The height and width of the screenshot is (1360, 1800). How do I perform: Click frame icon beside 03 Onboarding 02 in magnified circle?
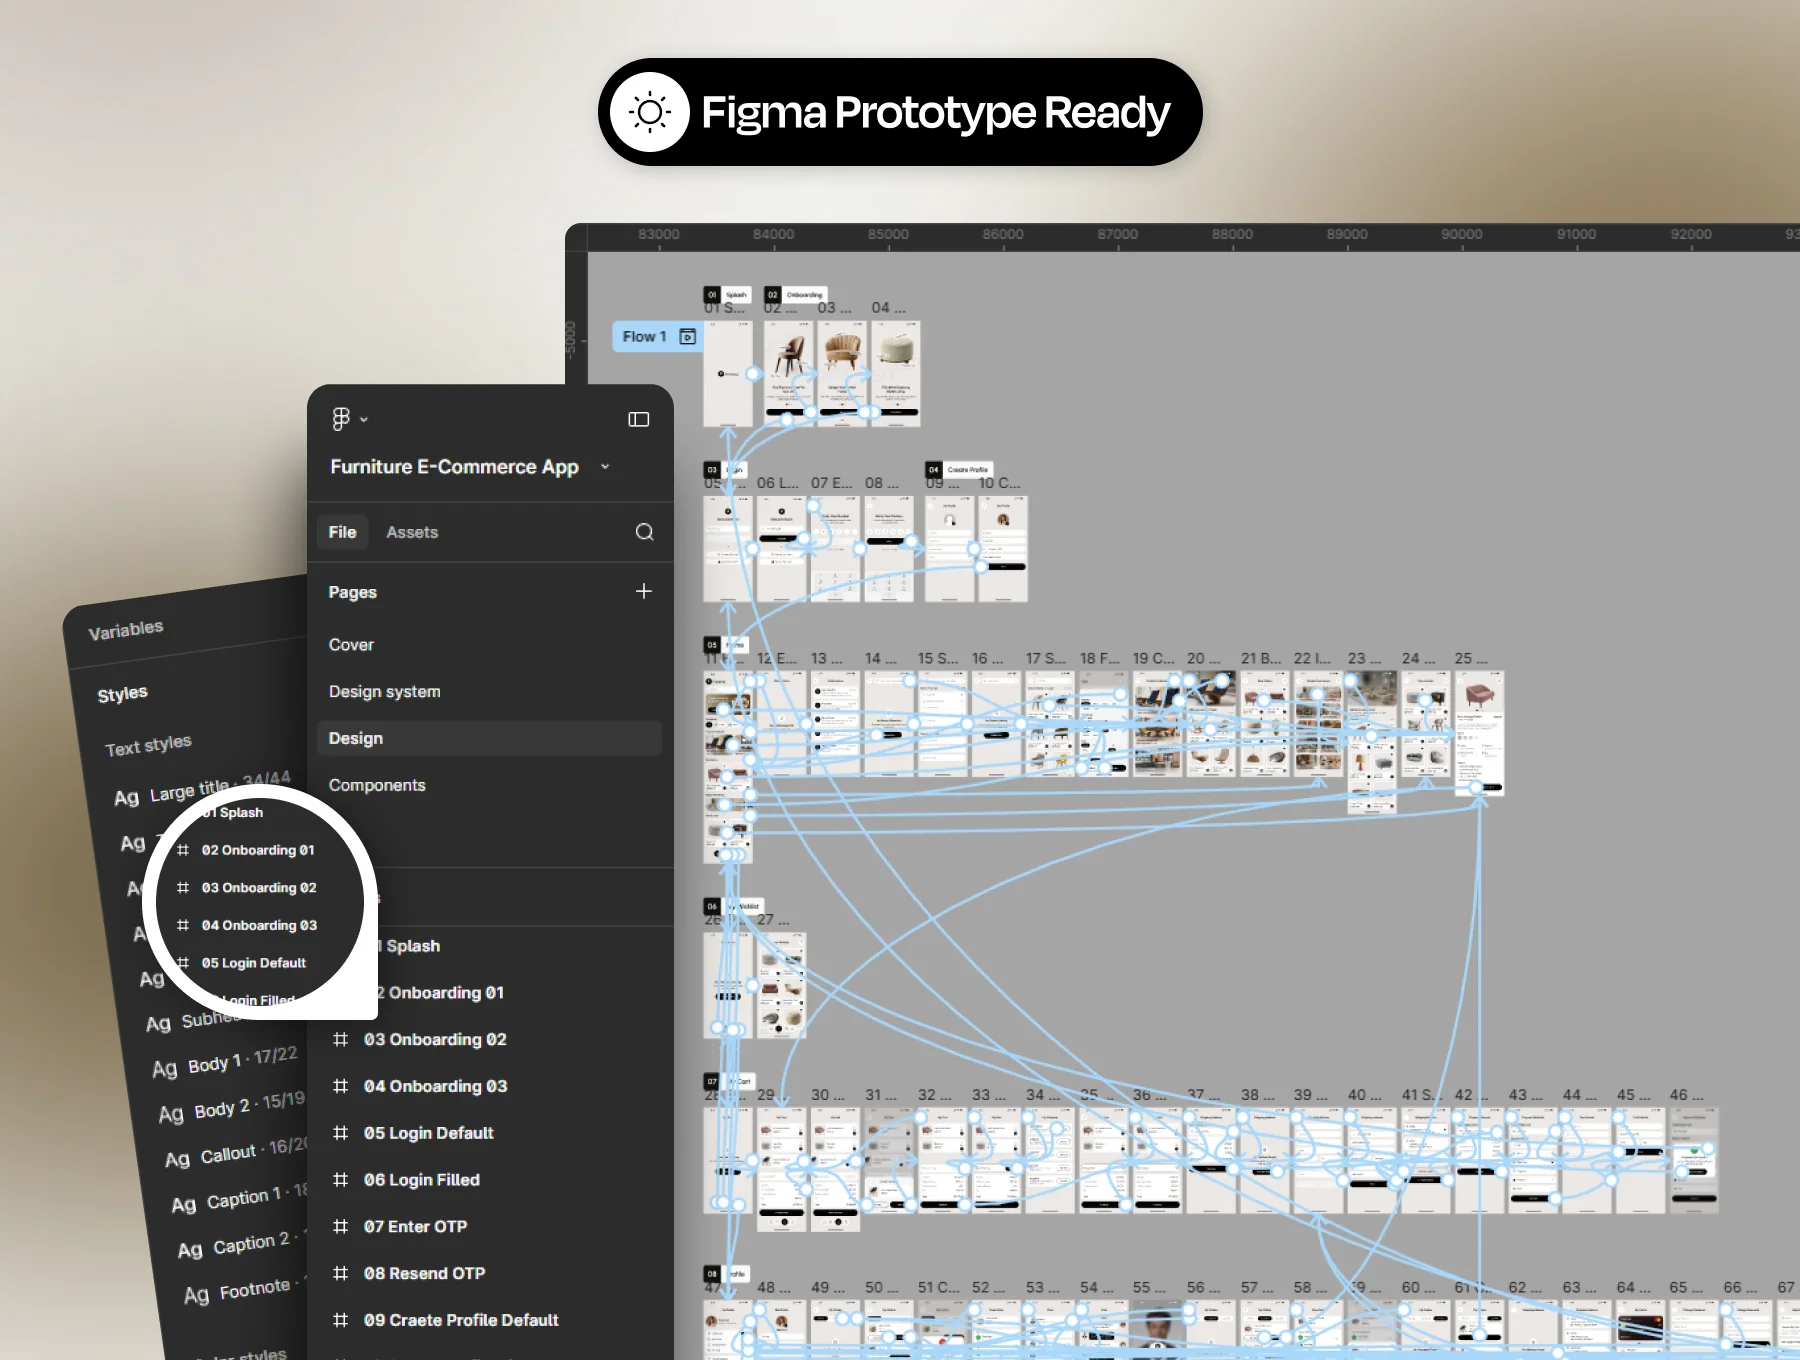(183, 888)
